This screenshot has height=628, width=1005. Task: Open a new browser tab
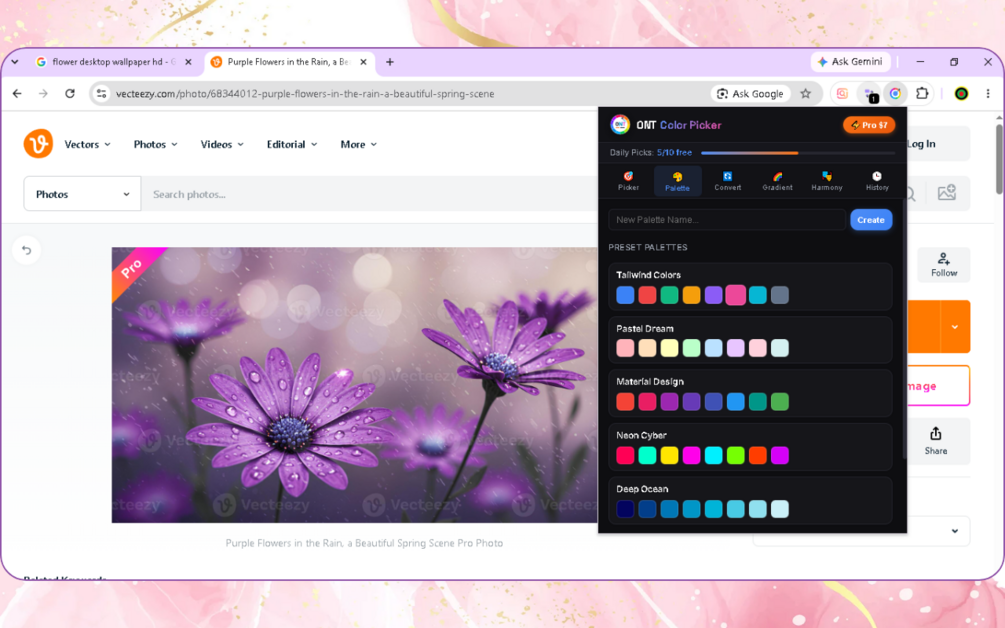click(x=390, y=62)
